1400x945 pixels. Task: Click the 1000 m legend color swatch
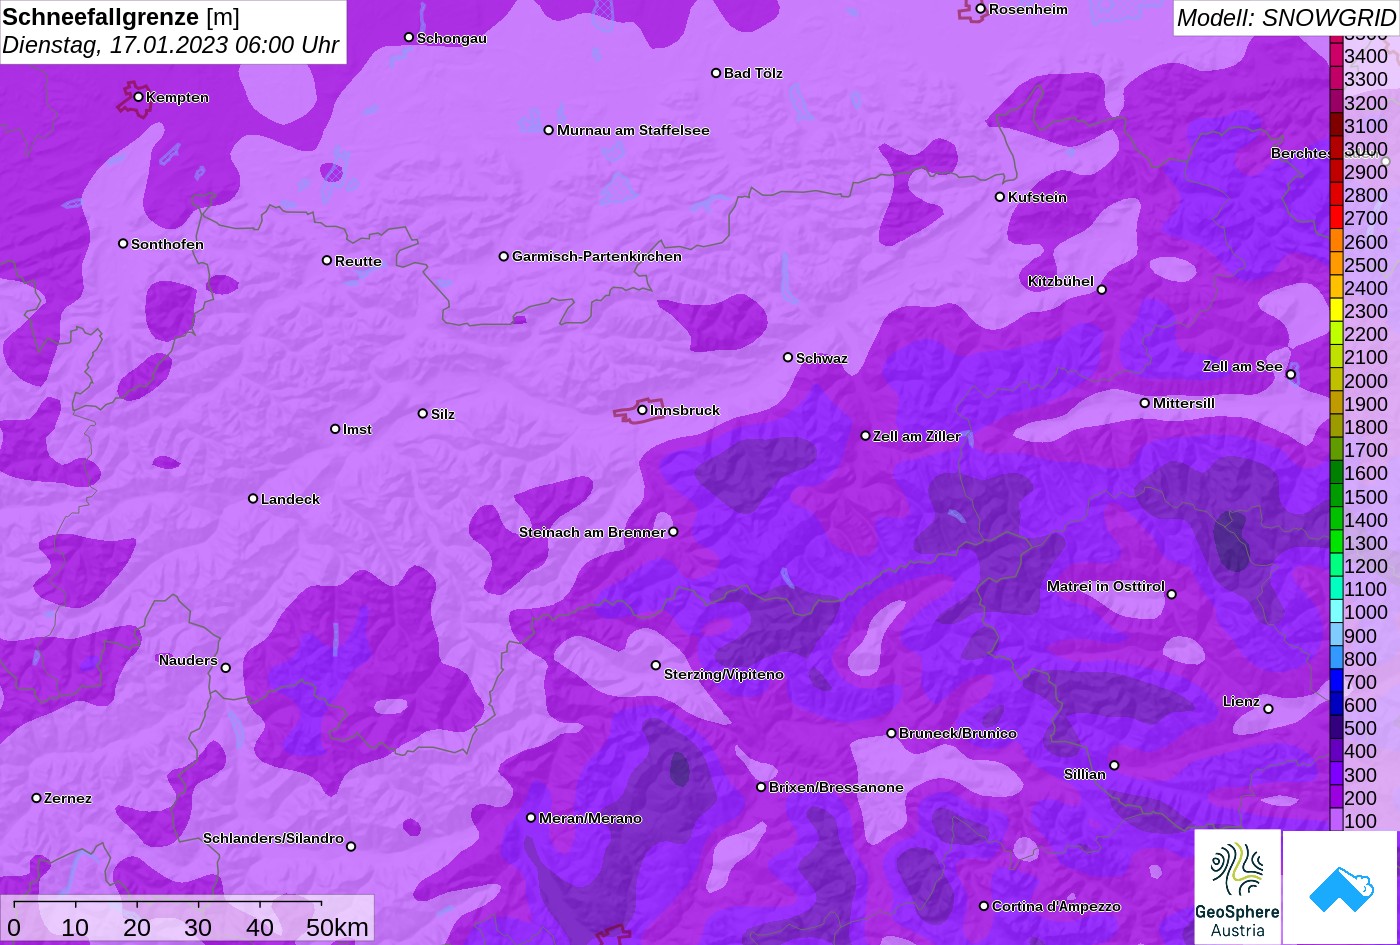tap(1336, 612)
